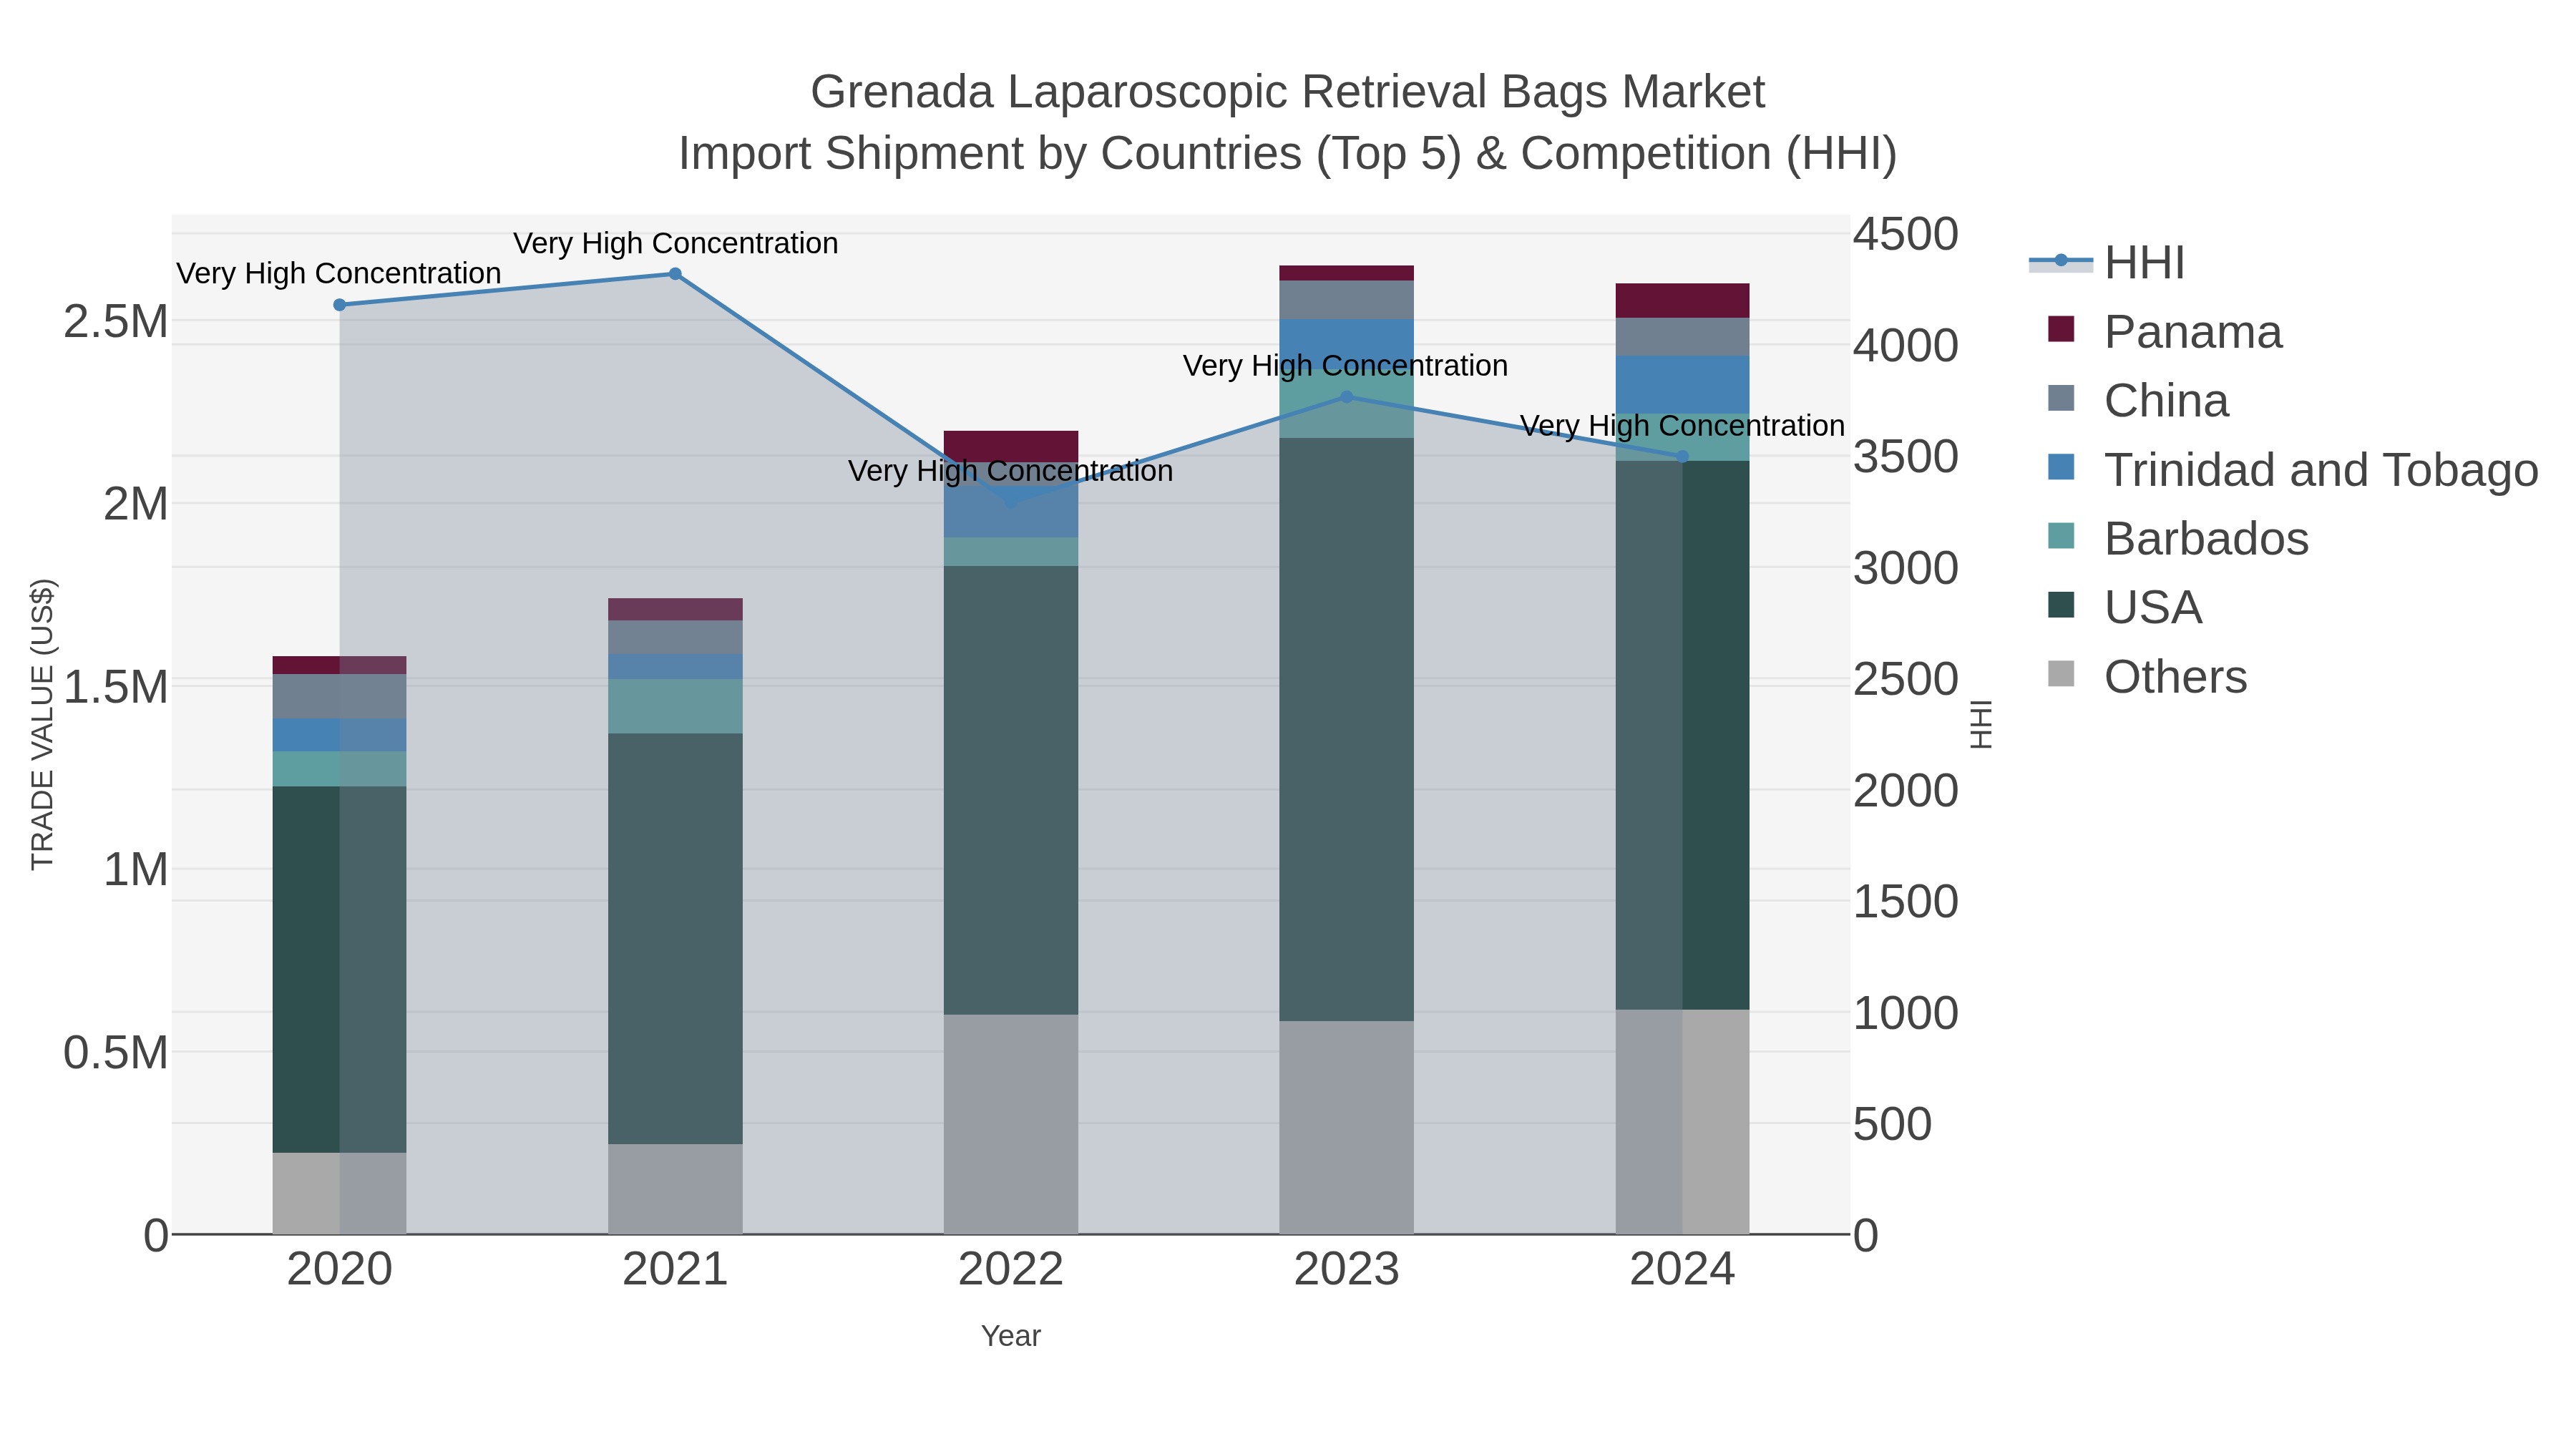Select the 2022 HHI data point
The height and width of the screenshot is (1449, 2576).
coord(1010,502)
